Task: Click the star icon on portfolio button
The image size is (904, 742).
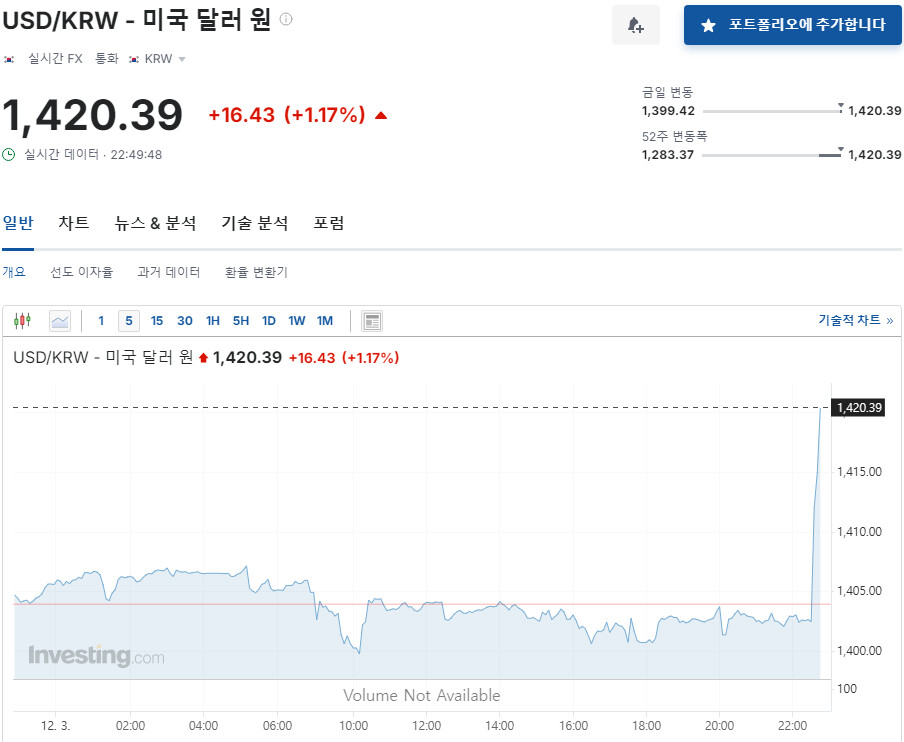Action: pos(709,25)
